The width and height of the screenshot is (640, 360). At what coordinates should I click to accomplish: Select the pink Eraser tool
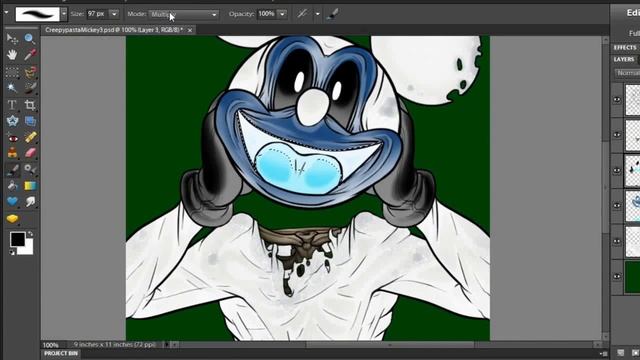click(x=30, y=153)
